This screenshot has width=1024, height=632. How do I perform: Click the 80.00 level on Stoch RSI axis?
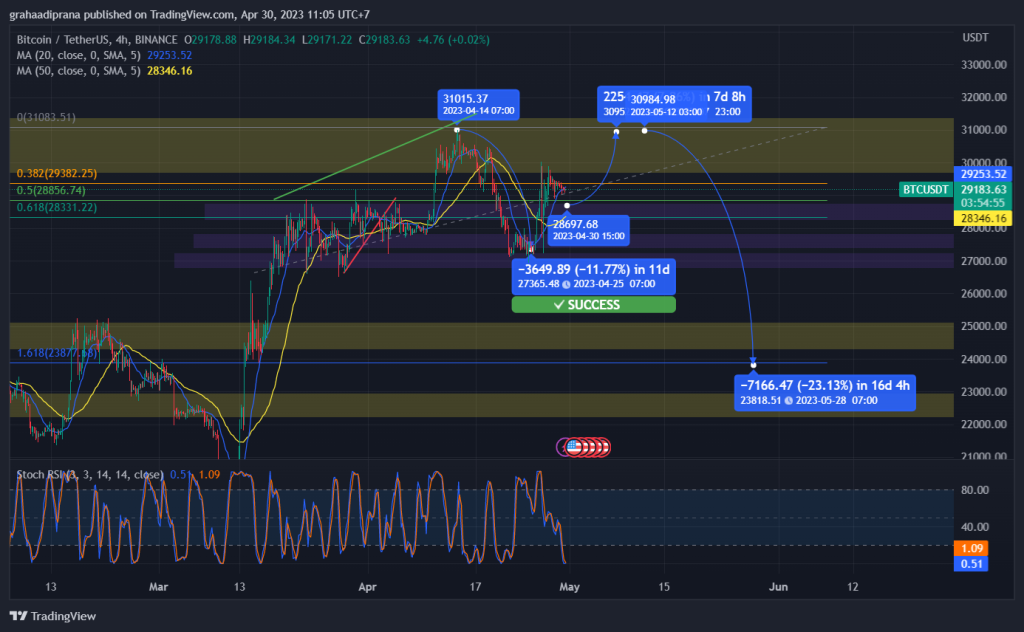tap(975, 490)
